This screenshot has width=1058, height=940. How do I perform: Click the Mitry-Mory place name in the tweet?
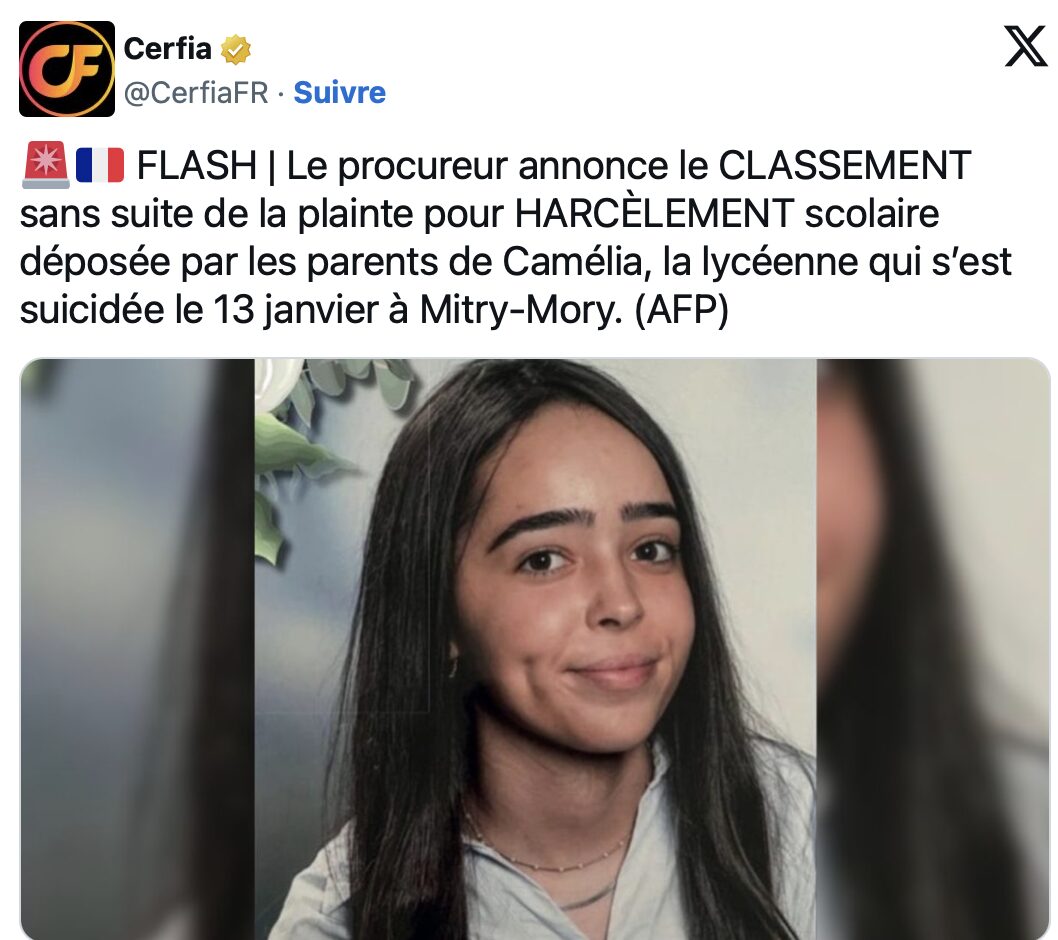point(521,310)
